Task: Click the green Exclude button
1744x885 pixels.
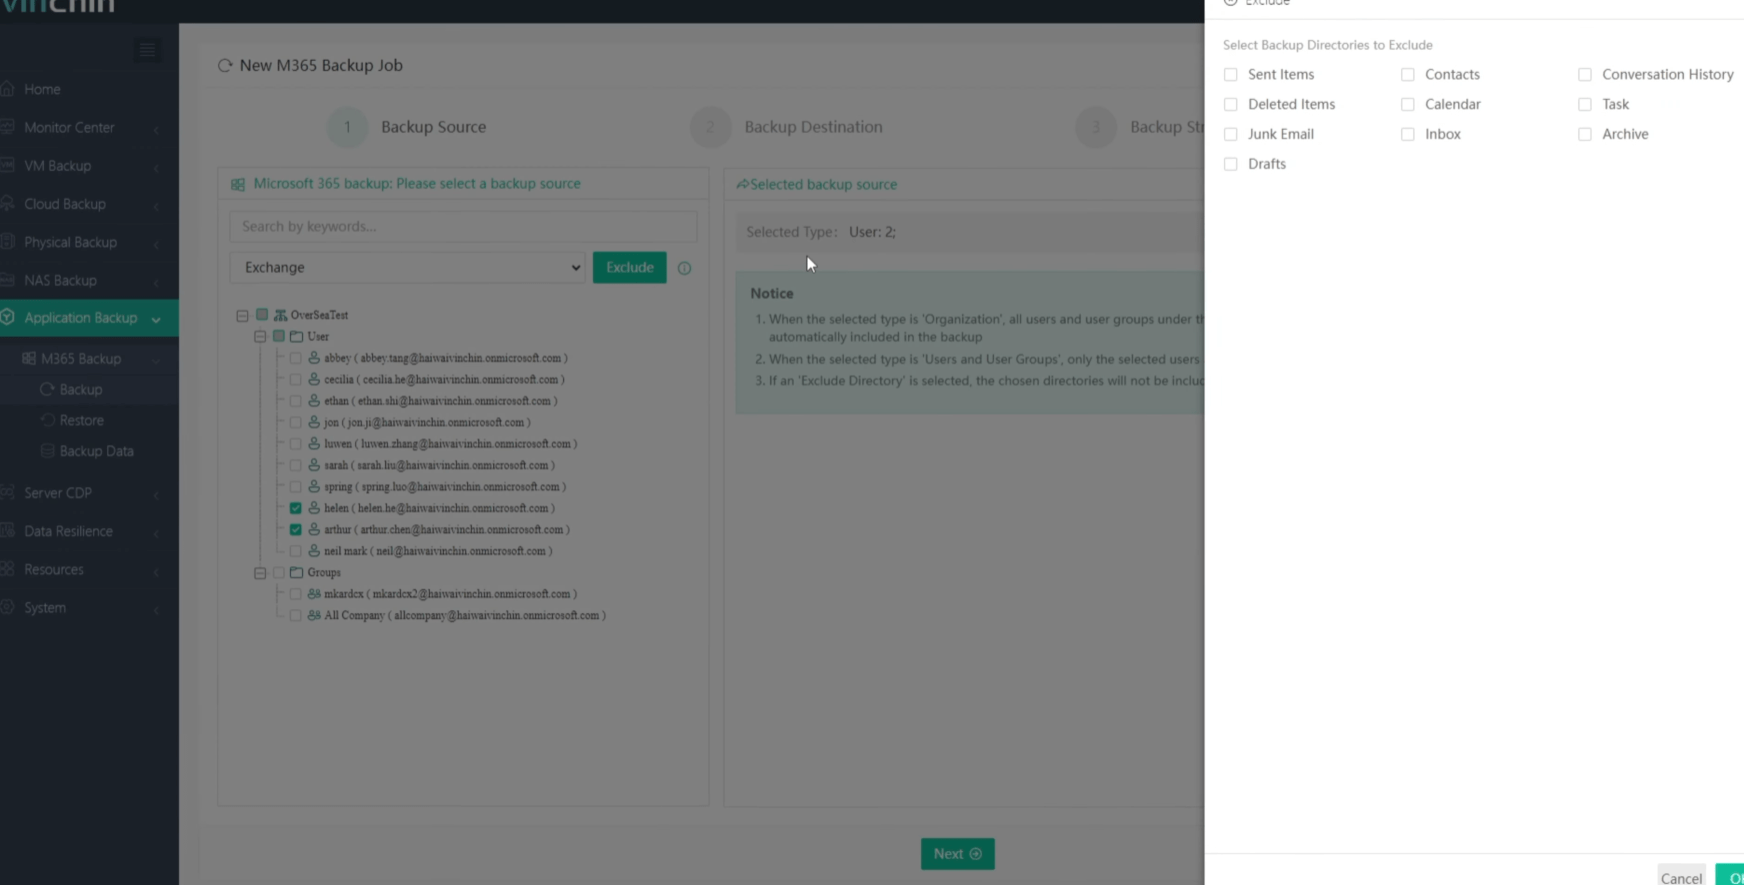Action: point(629,267)
